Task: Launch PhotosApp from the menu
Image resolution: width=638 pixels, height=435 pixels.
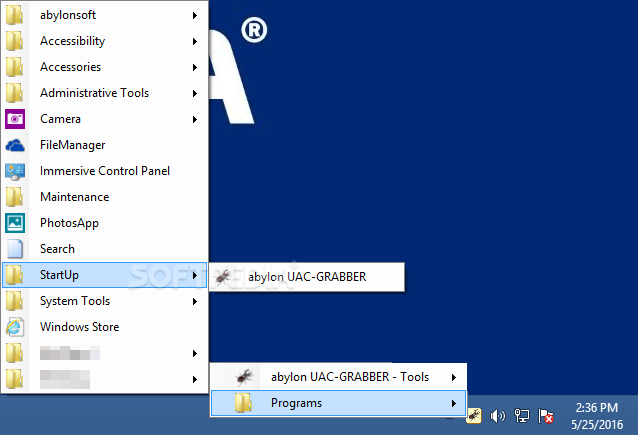Action: 105,223
